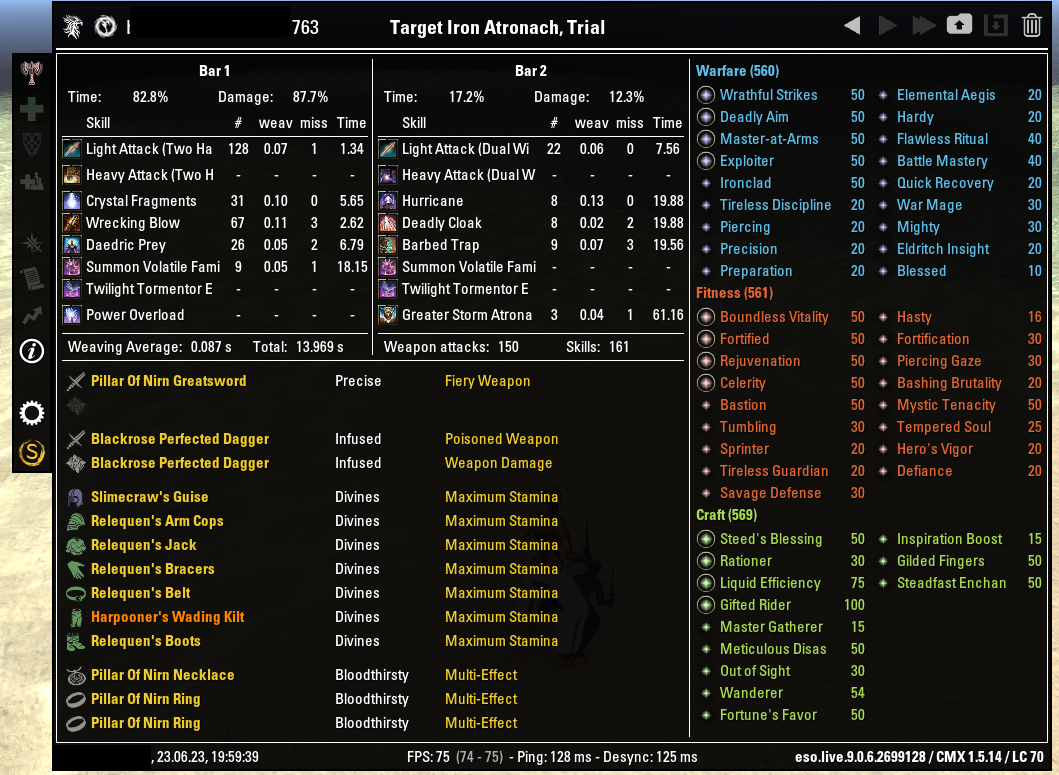Viewport: 1059px width, 775px height.
Task: Click the Wrecking Blow skill icon
Action: click(72, 223)
